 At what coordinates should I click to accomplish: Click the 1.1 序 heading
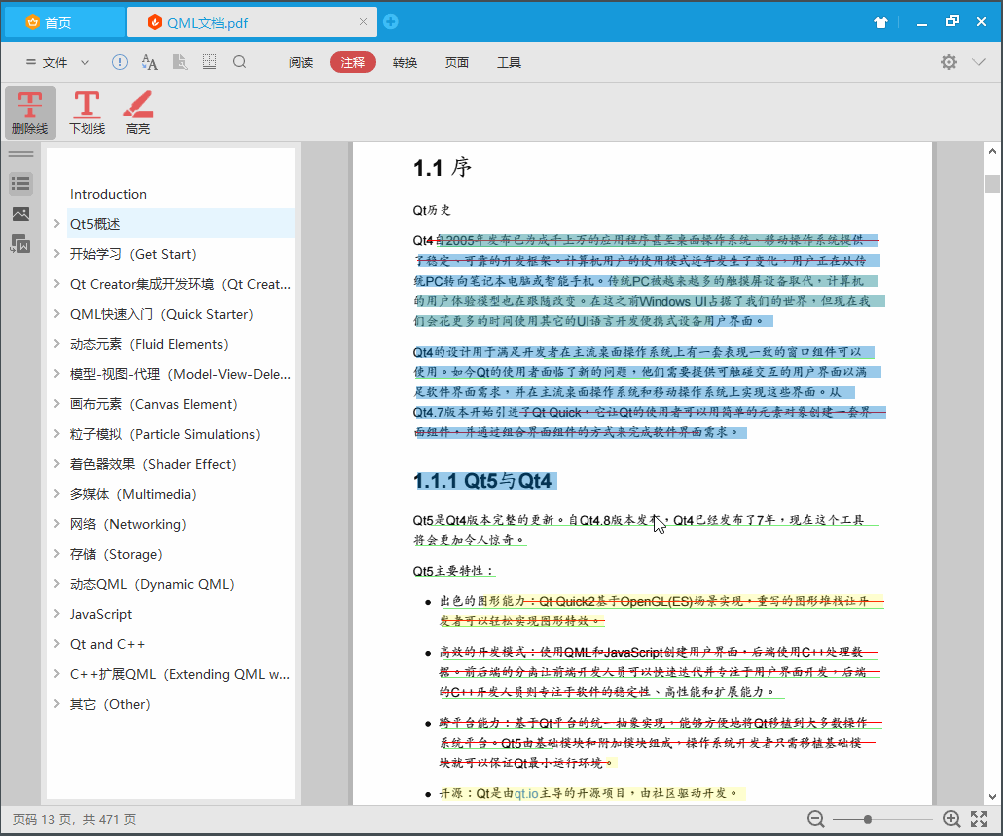pyautogui.click(x=442, y=168)
